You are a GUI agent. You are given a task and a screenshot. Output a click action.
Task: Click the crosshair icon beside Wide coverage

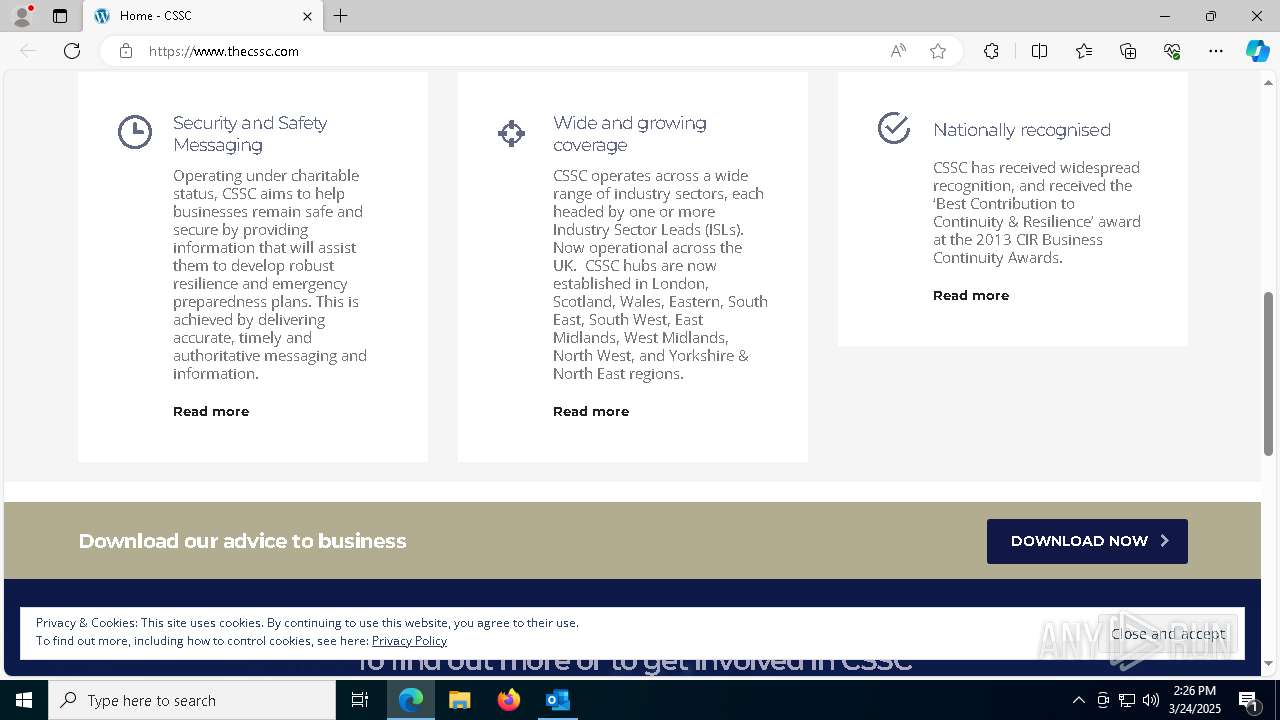pos(511,133)
